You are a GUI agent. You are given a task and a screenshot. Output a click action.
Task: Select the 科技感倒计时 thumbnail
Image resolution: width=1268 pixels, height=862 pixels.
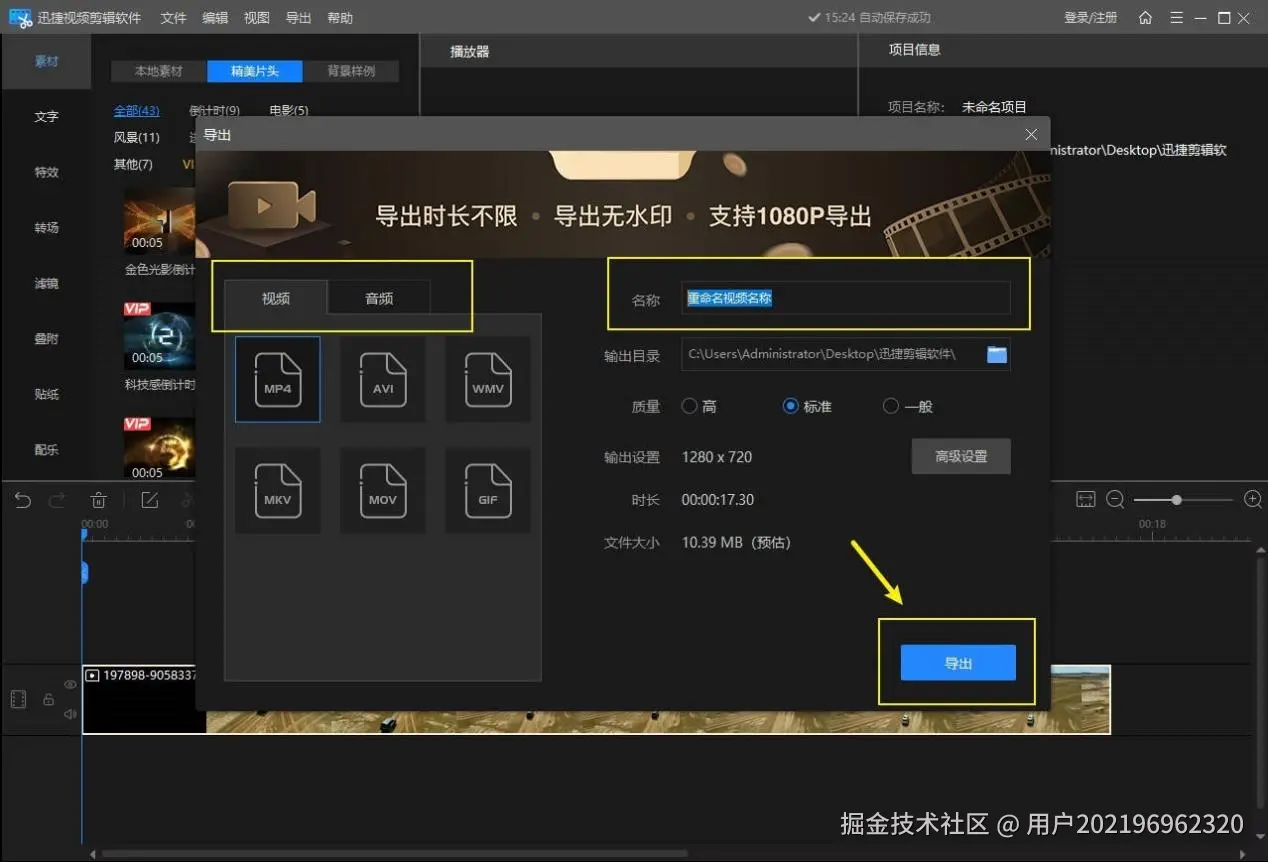click(159, 335)
